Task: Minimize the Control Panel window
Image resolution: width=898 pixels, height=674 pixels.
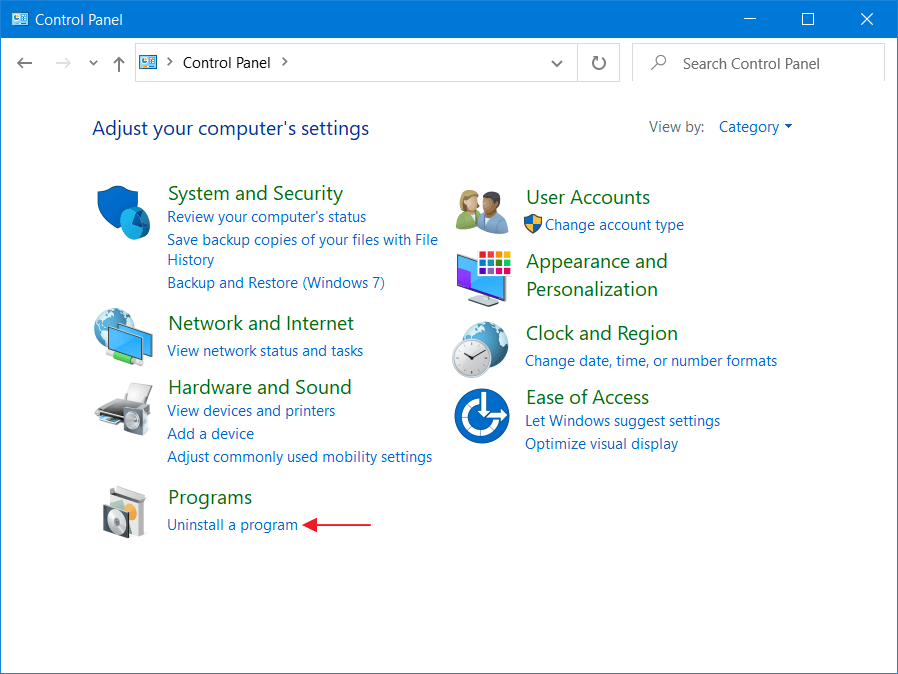Action: pos(750,19)
